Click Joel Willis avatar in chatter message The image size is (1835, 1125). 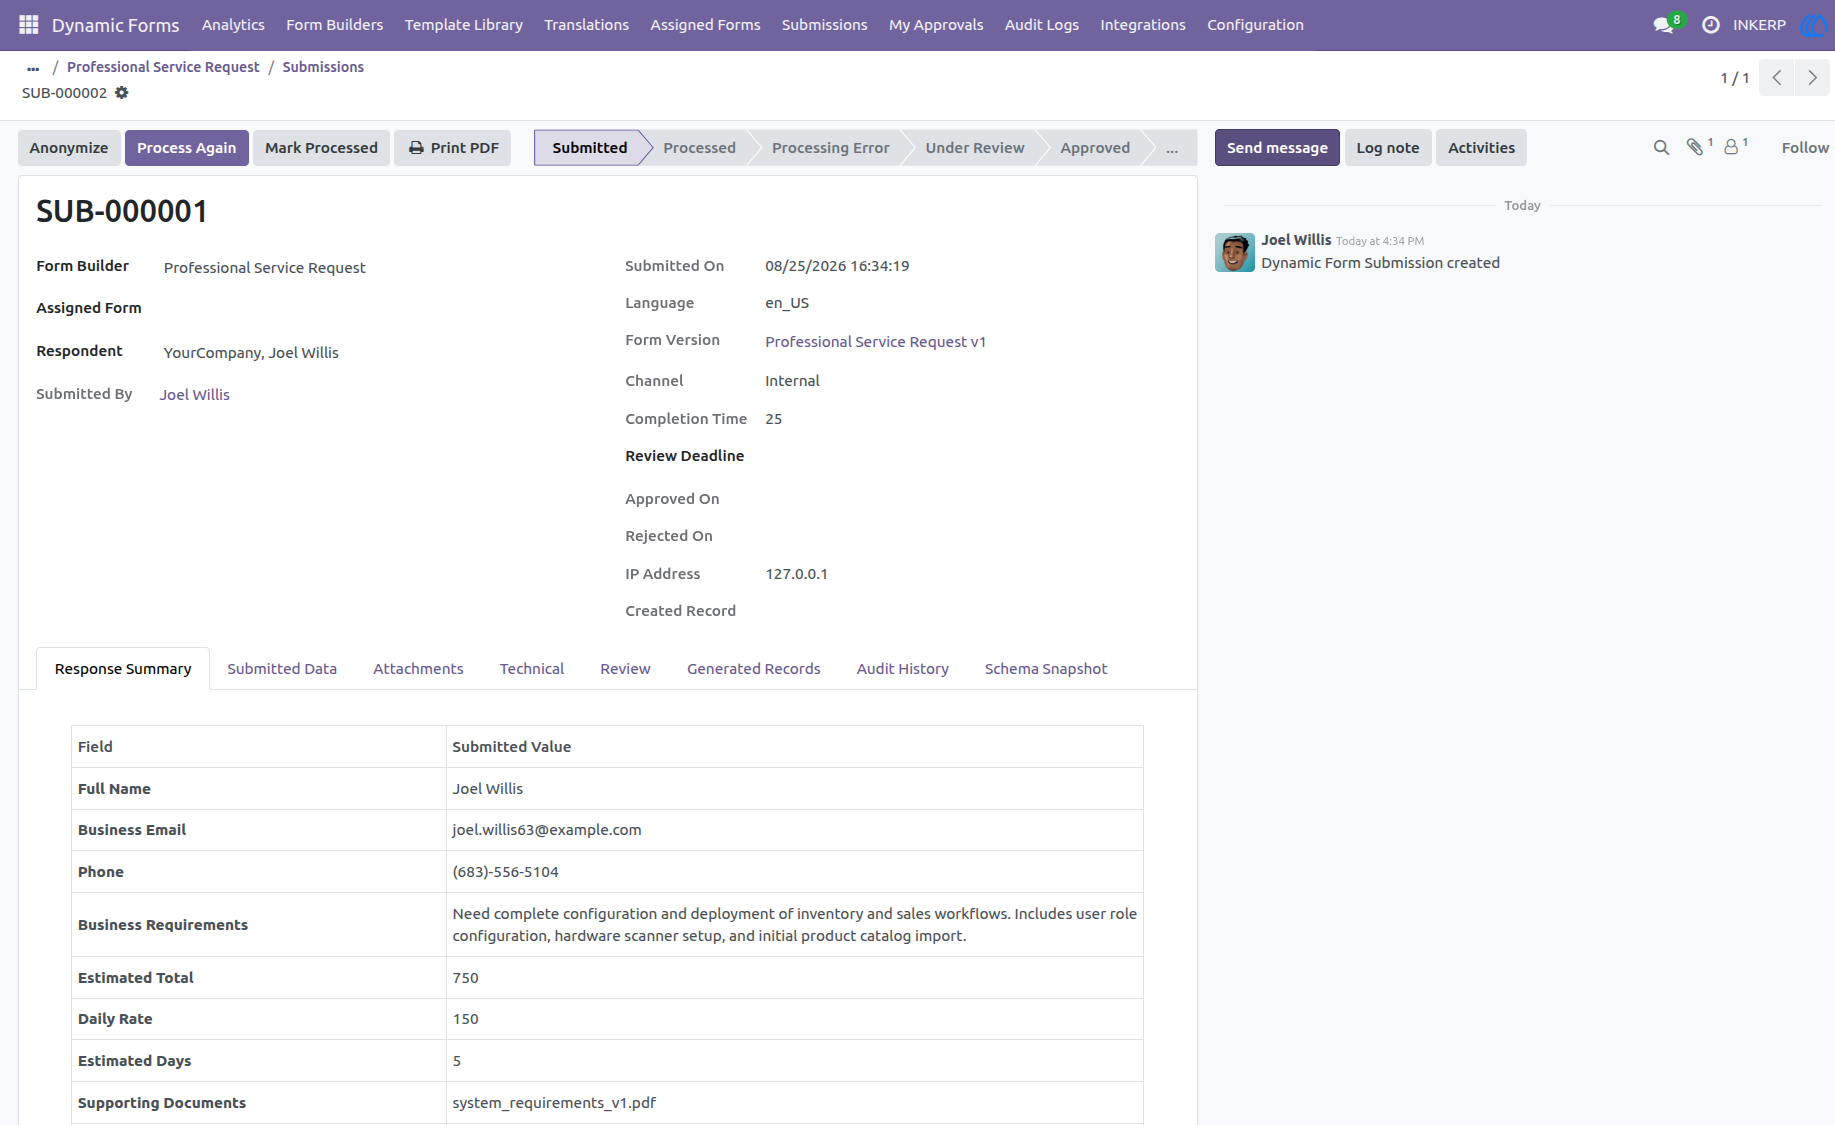(x=1235, y=253)
